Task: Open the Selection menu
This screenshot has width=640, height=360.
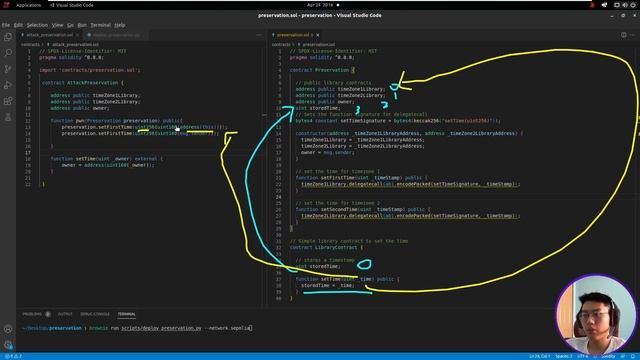Action: click(37, 25)
